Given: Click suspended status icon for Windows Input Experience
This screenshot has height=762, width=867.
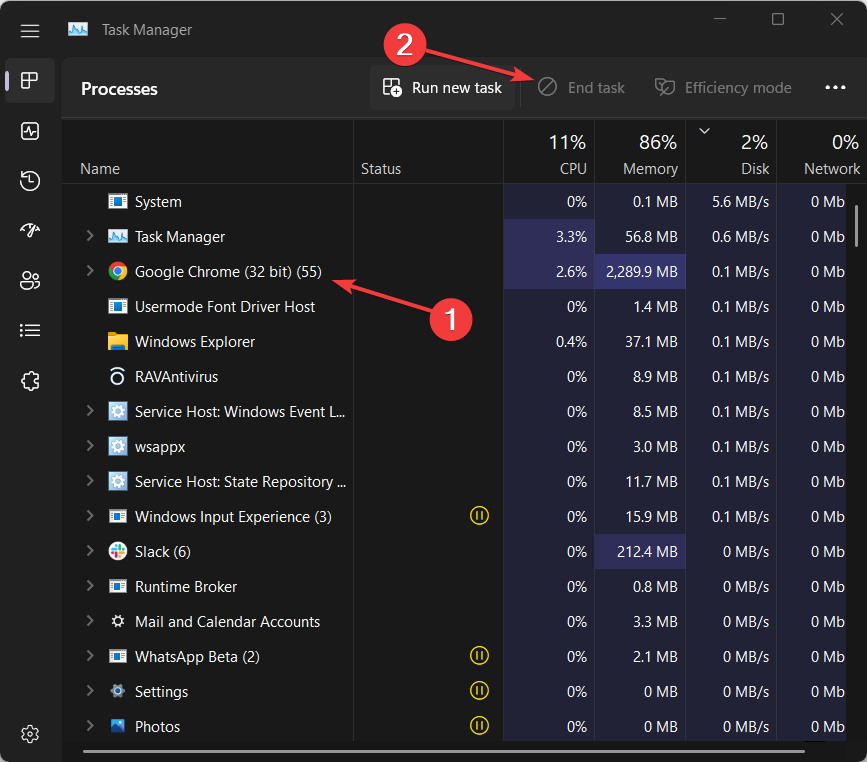Looking at the screenshot, I should point(479,516).
